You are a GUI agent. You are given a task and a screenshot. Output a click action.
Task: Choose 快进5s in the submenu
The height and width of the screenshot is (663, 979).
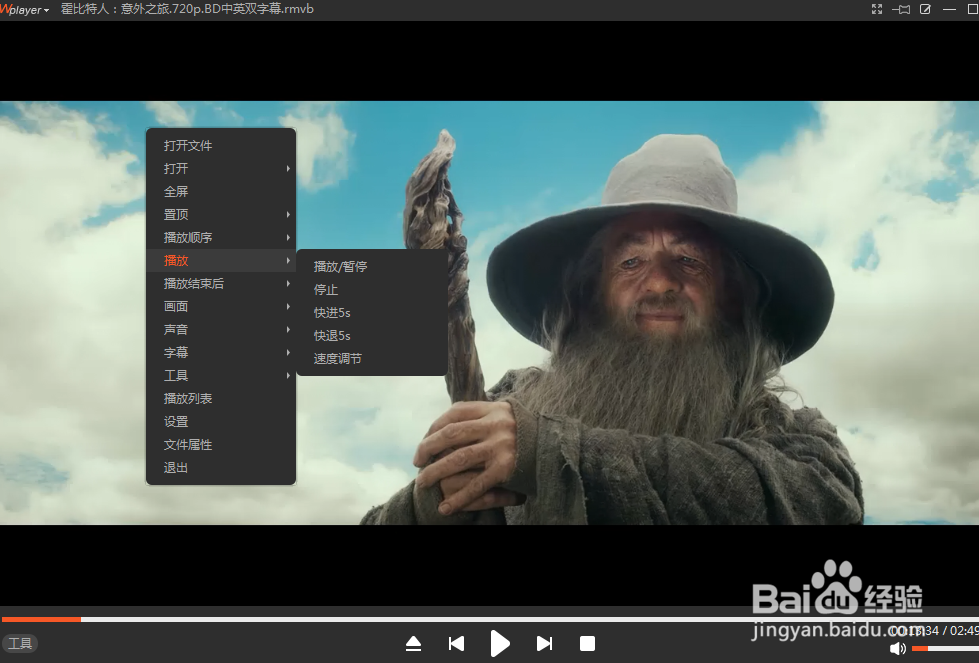click(372, 313)
